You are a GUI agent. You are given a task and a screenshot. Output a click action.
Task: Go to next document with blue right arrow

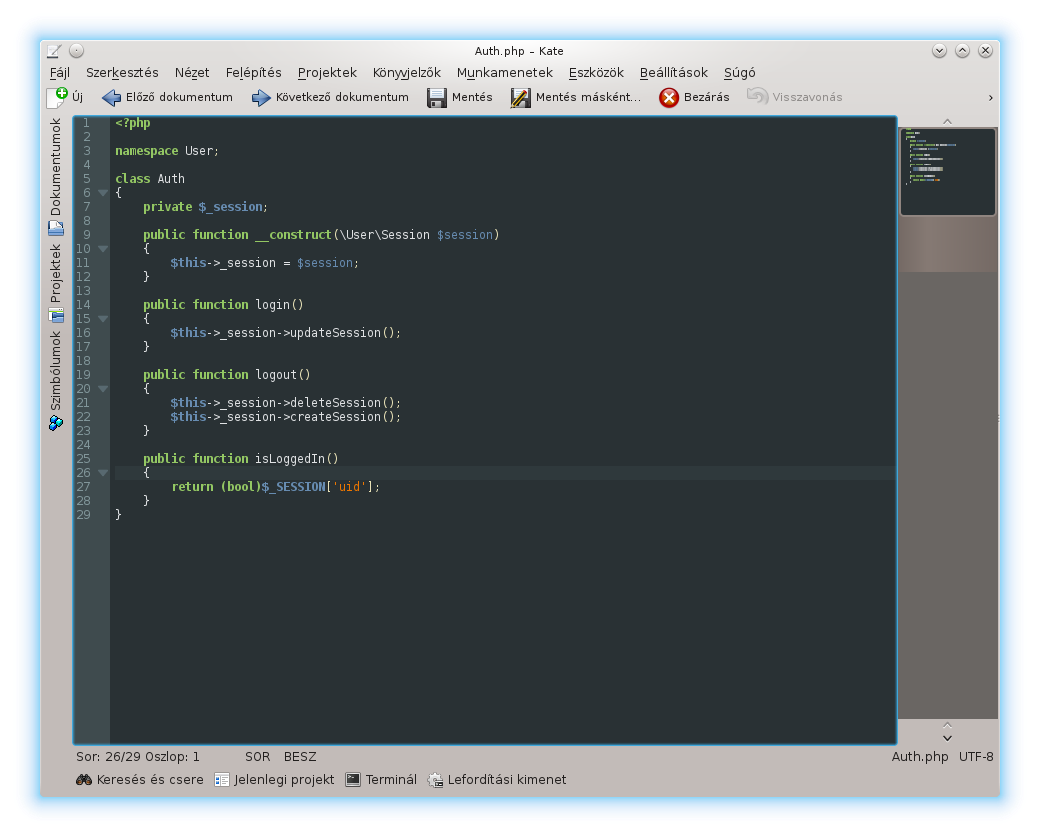pos(261,97)
